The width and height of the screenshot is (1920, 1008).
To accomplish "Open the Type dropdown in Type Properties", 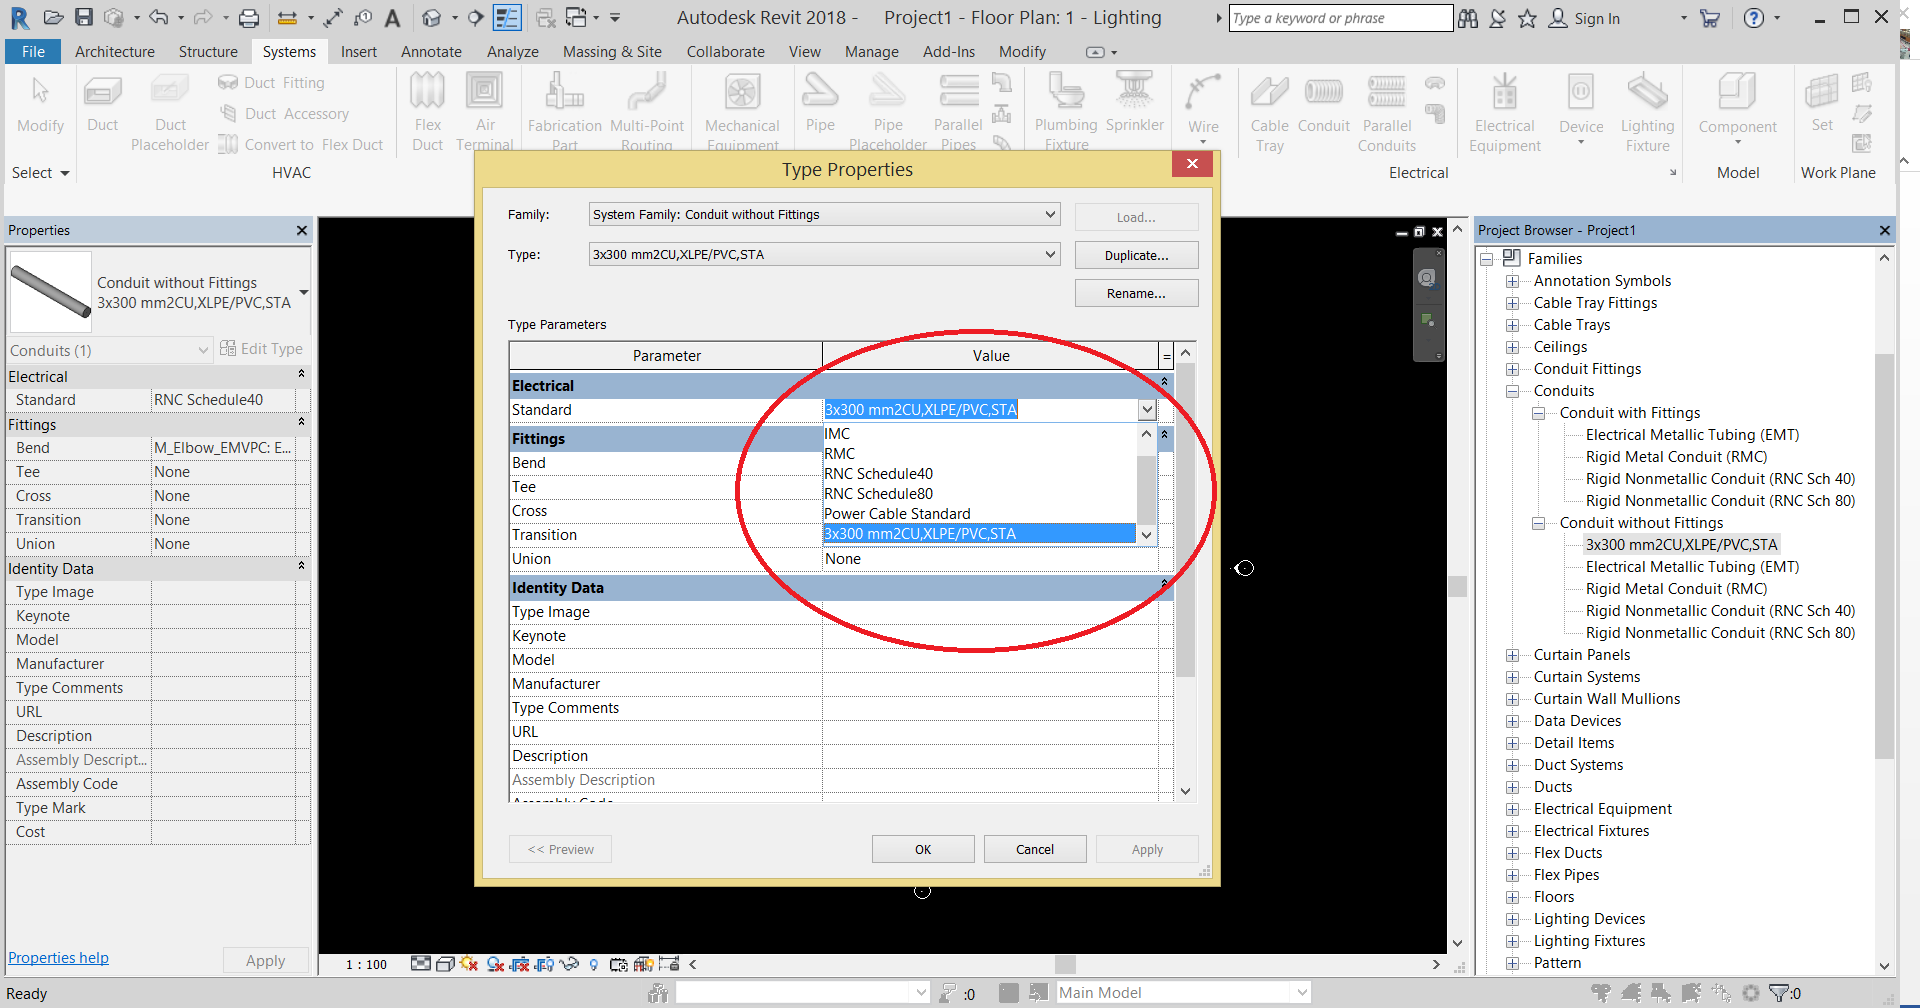I will 1050,254.
